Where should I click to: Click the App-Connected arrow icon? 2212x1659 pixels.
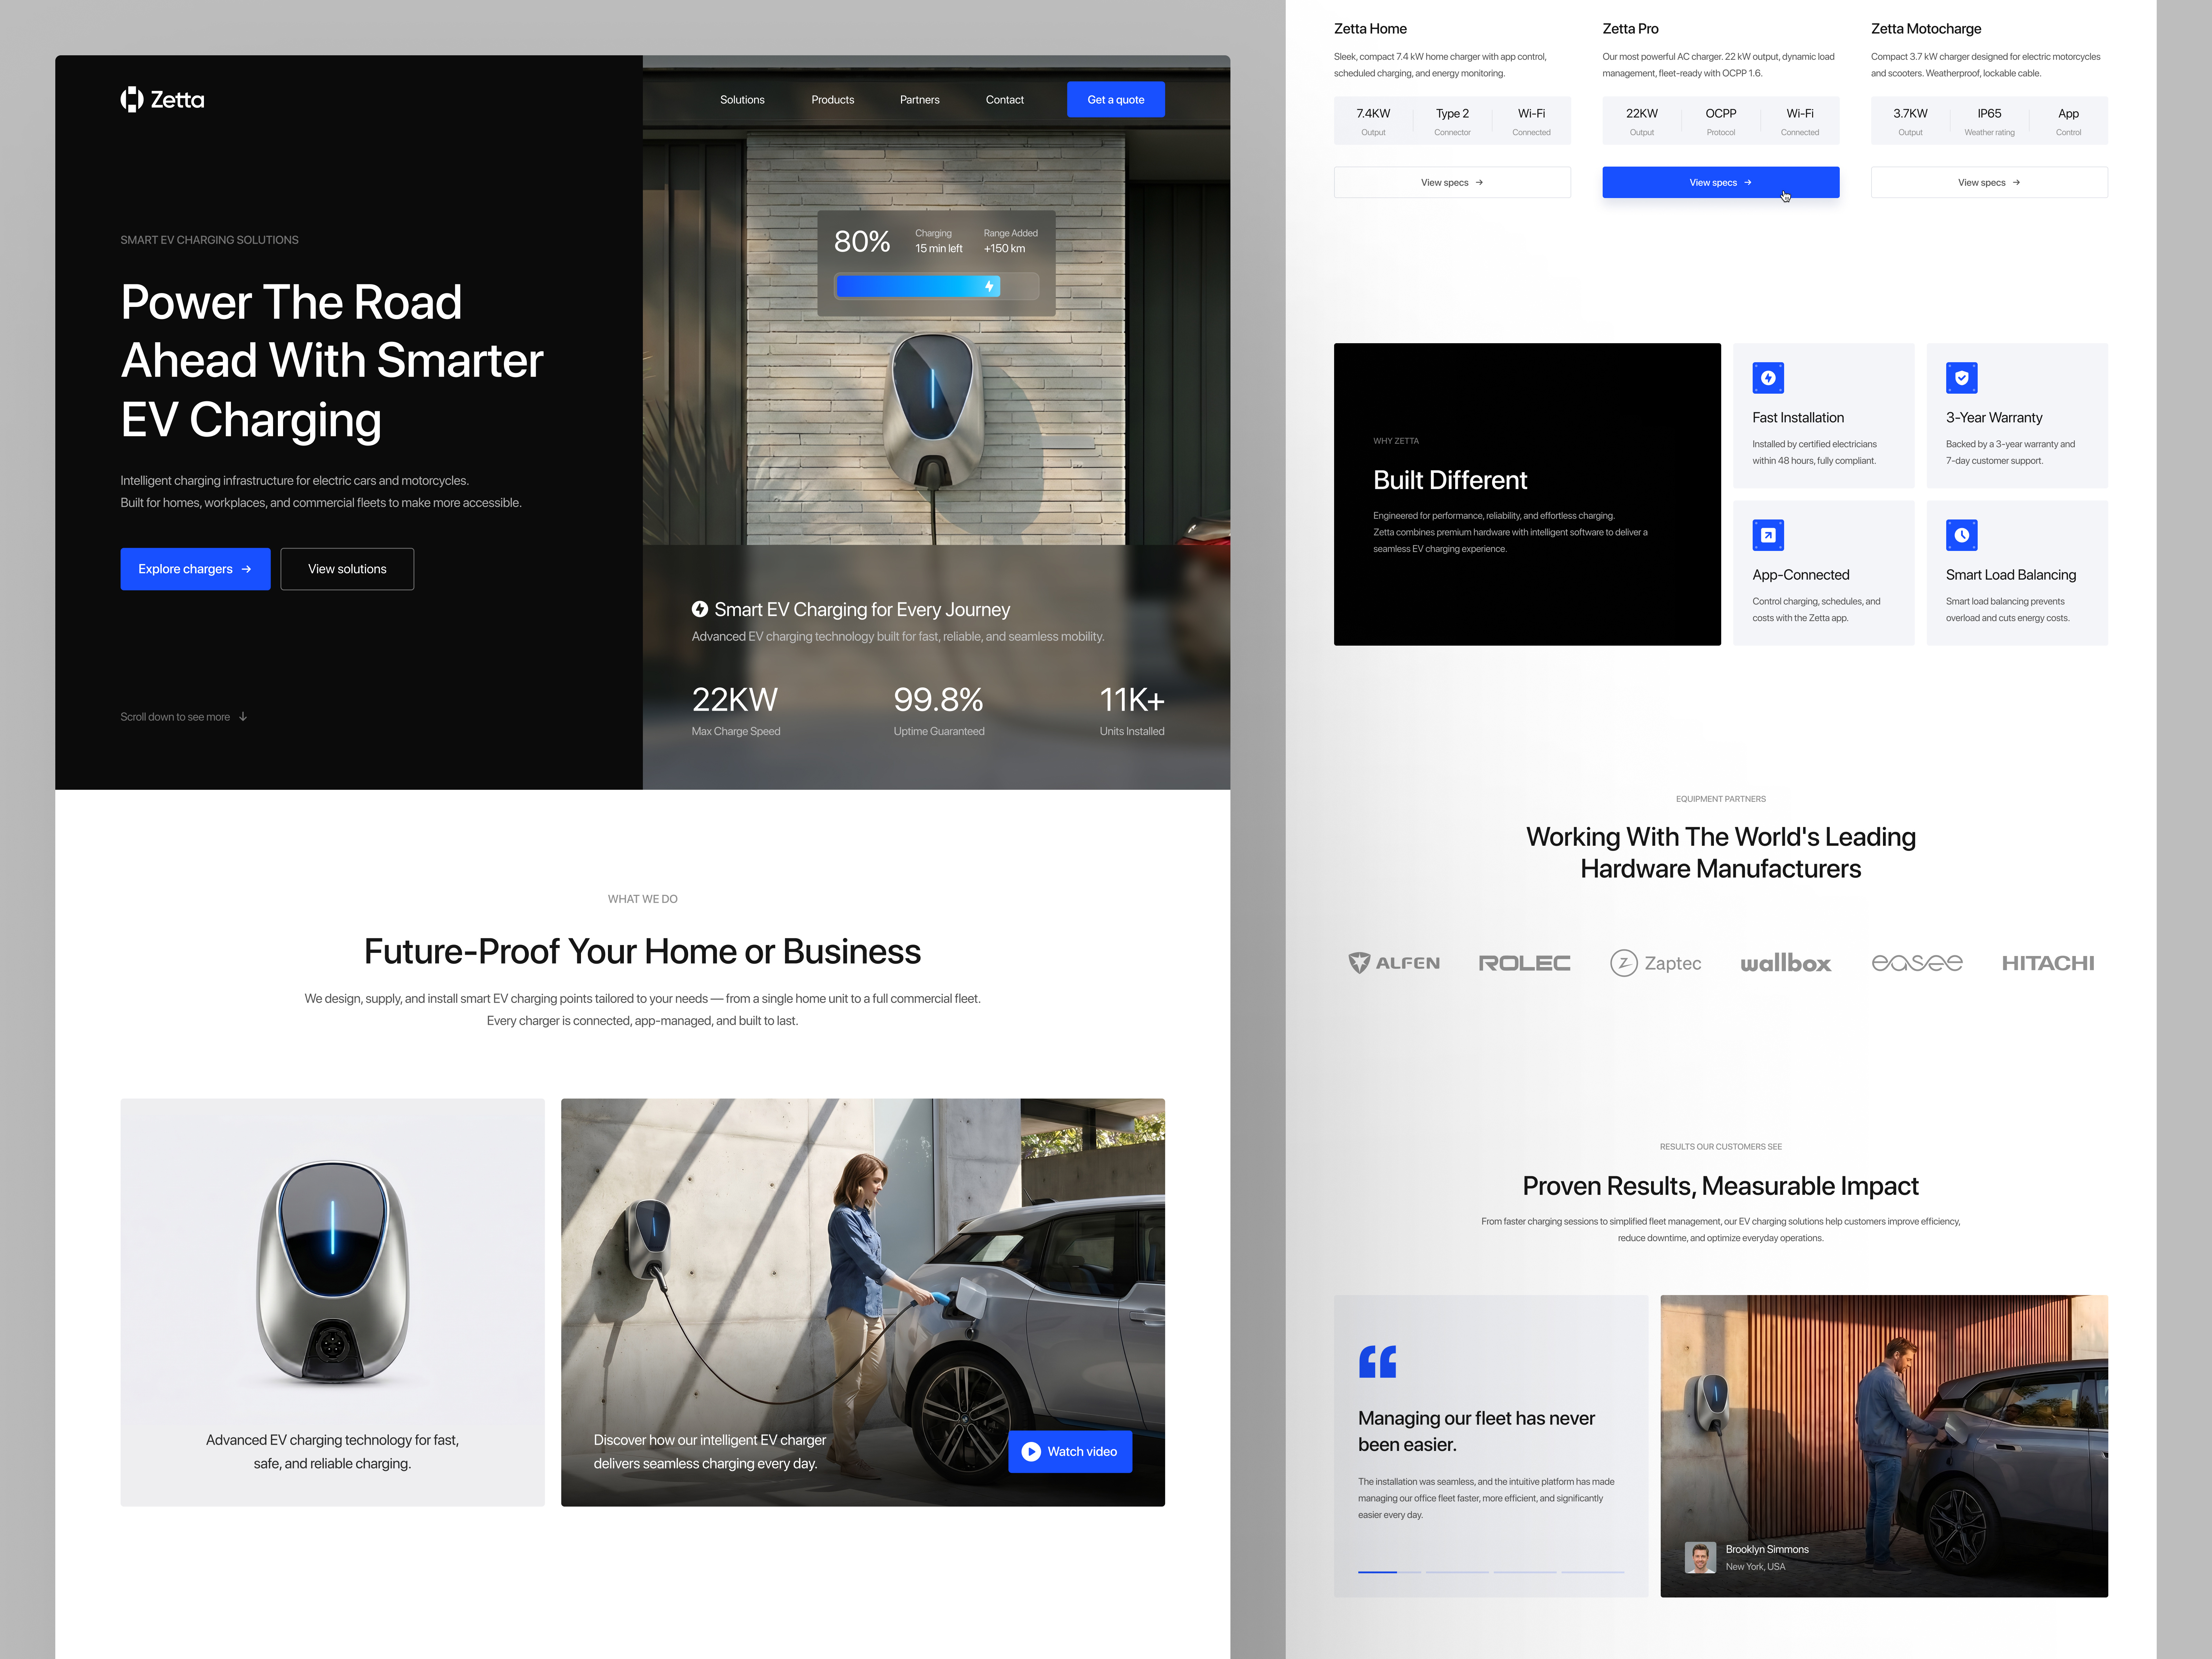pos(1768,535)
